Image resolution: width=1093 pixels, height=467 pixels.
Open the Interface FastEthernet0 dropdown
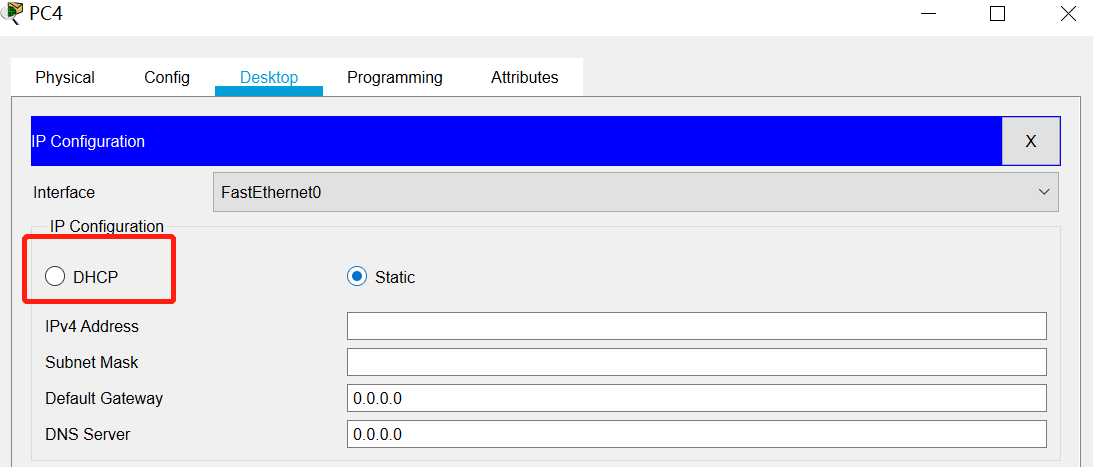pos(635,192)
